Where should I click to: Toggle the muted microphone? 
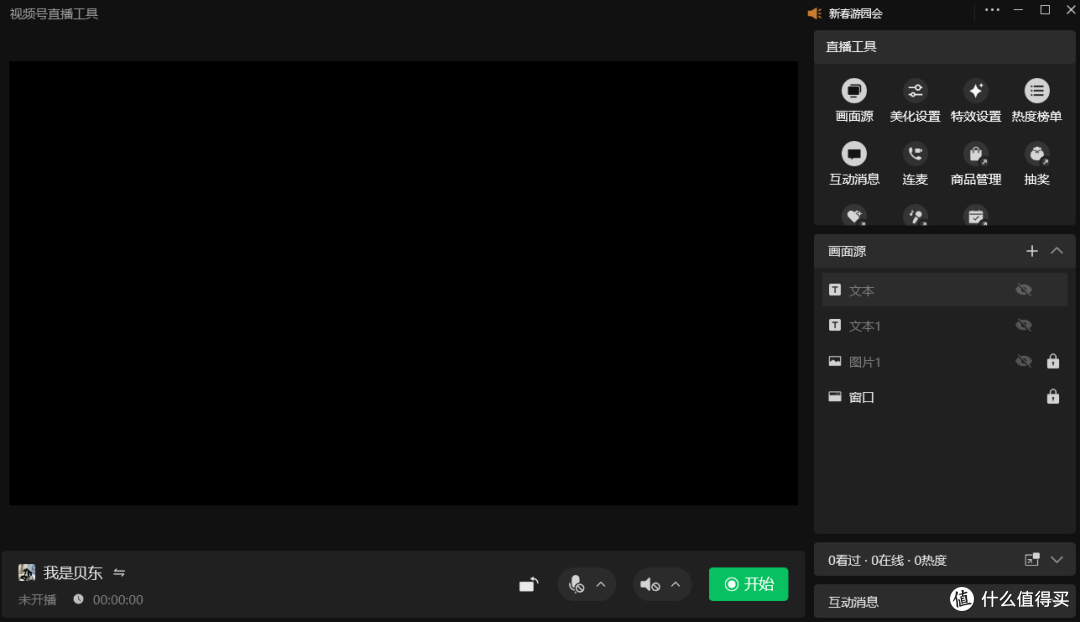coord(576,585)
